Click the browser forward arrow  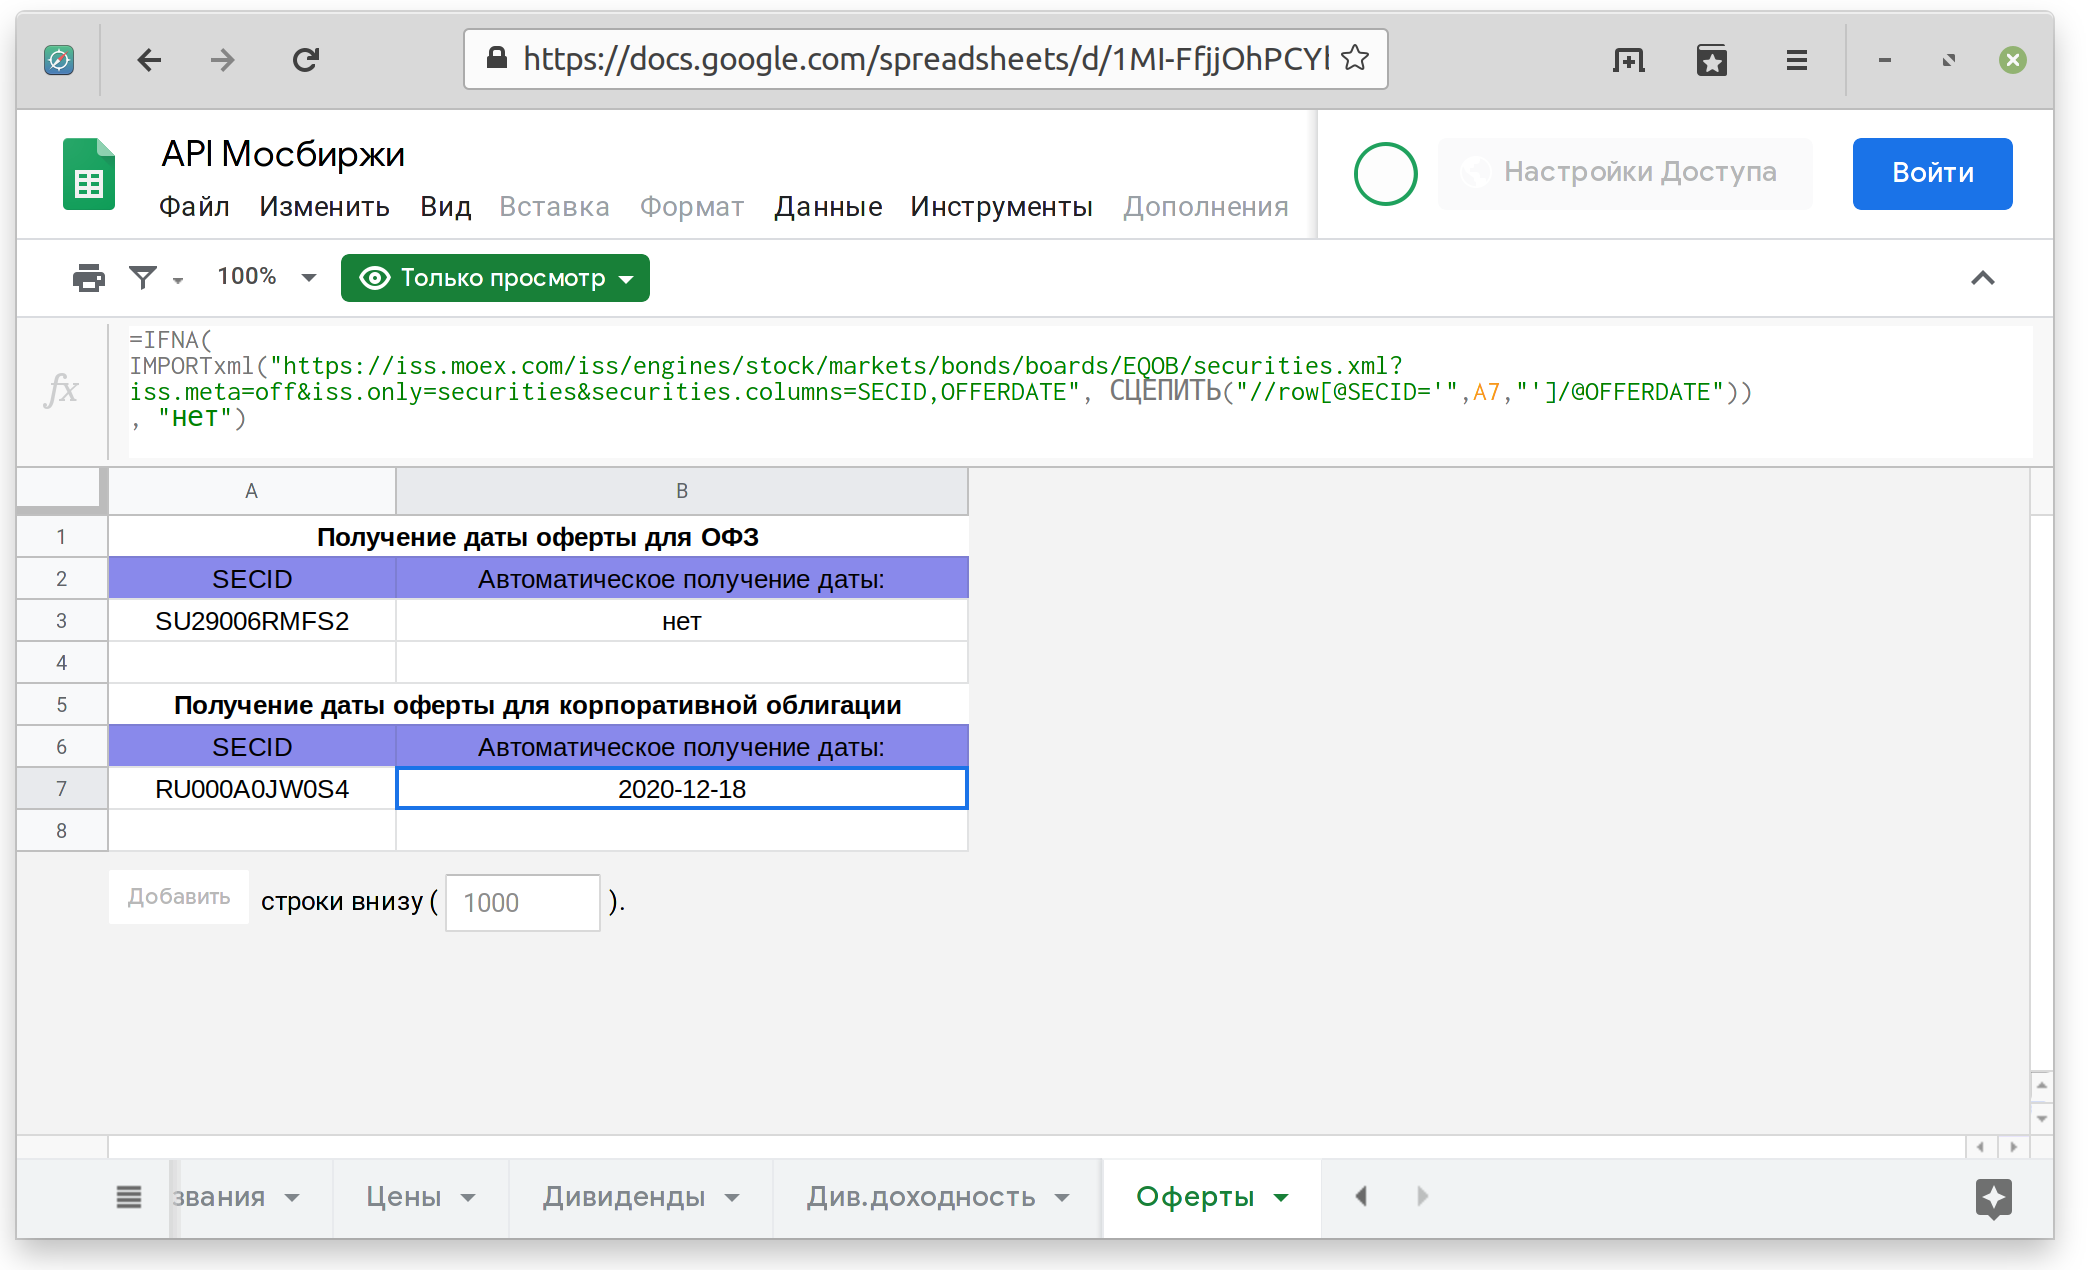pos(222,60)
